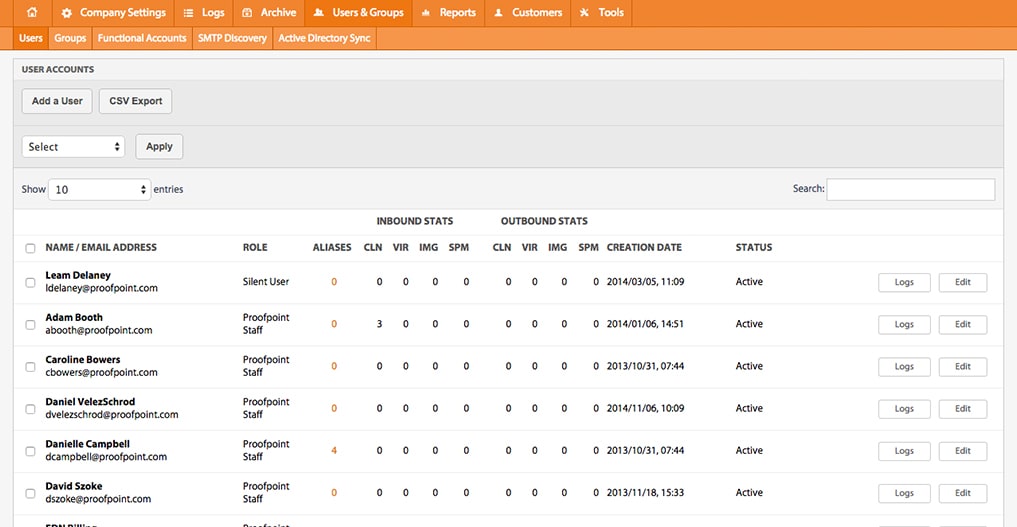Focus the Search input field
Screen dimensions: 1017x527
pos(911,189)
